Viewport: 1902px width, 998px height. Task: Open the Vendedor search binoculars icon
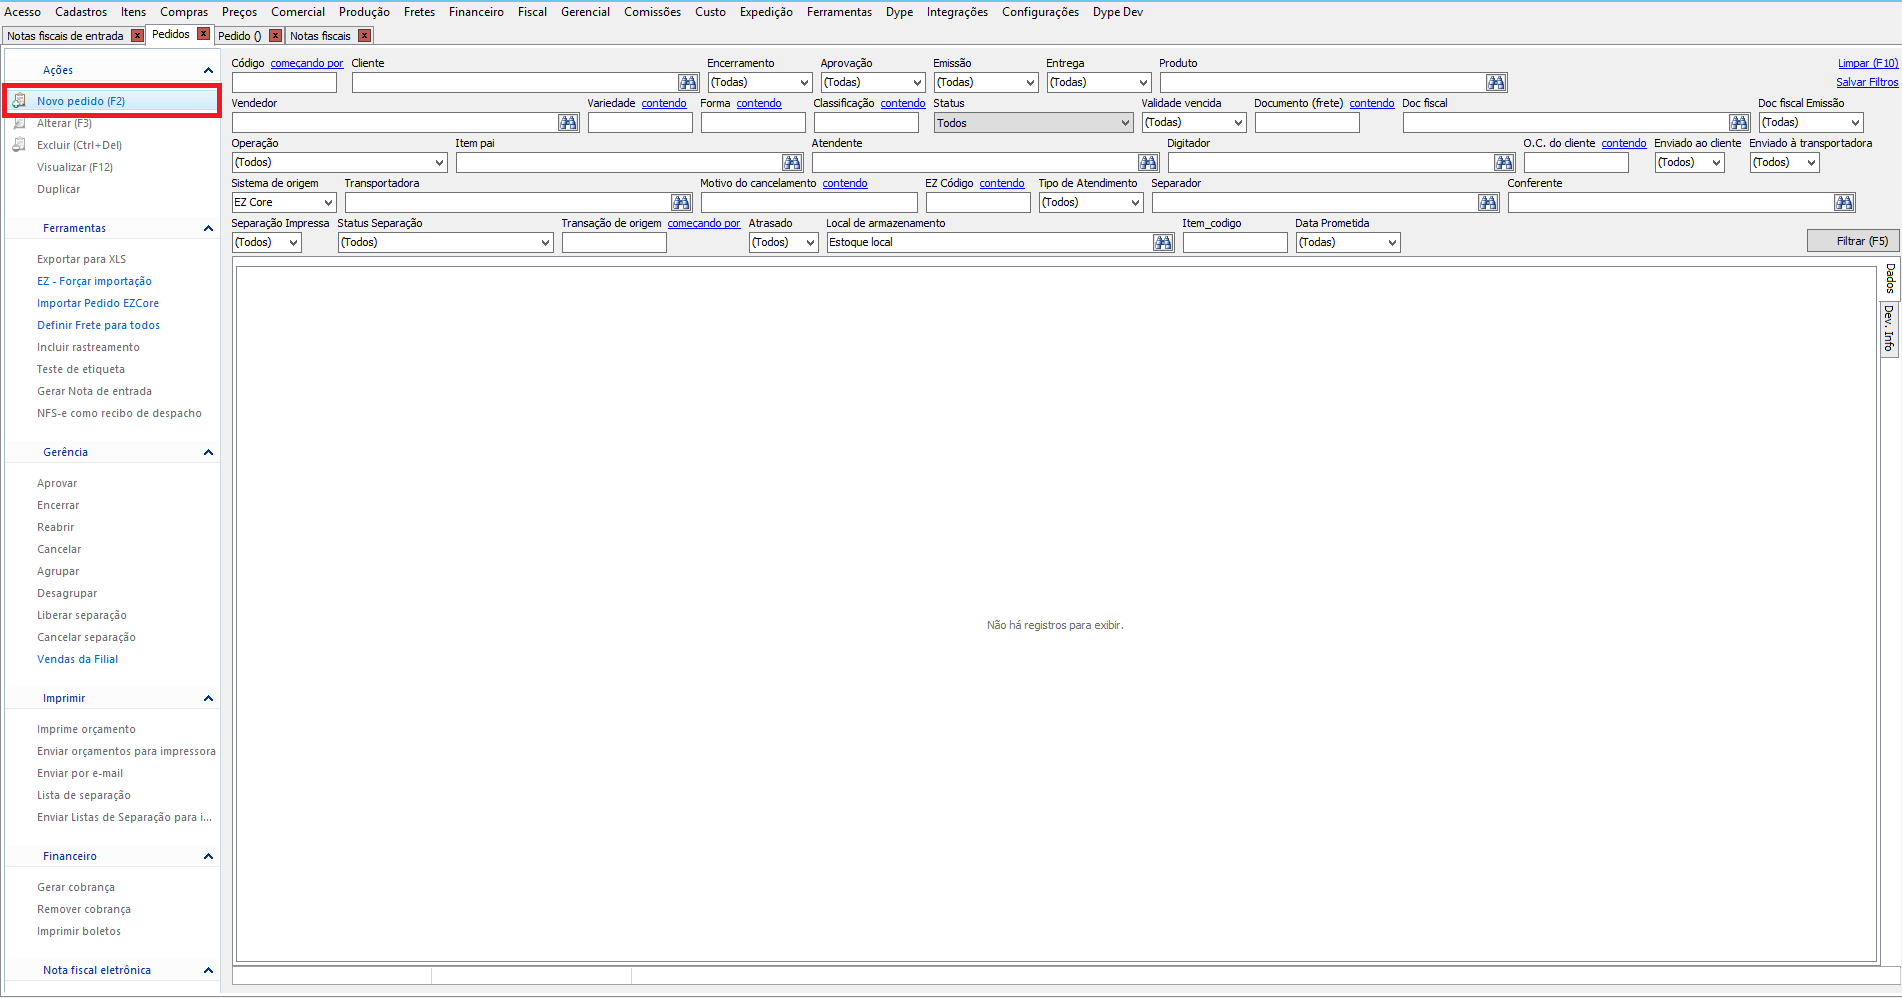click(568, 123)
